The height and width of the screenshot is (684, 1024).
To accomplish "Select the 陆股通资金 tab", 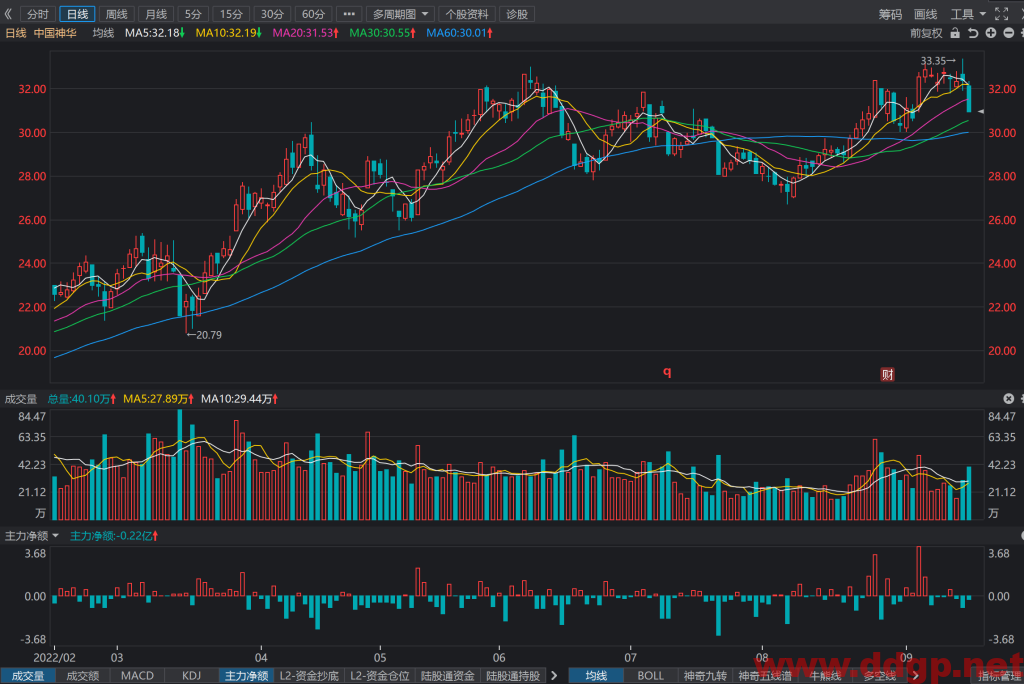I will (447, 676).
